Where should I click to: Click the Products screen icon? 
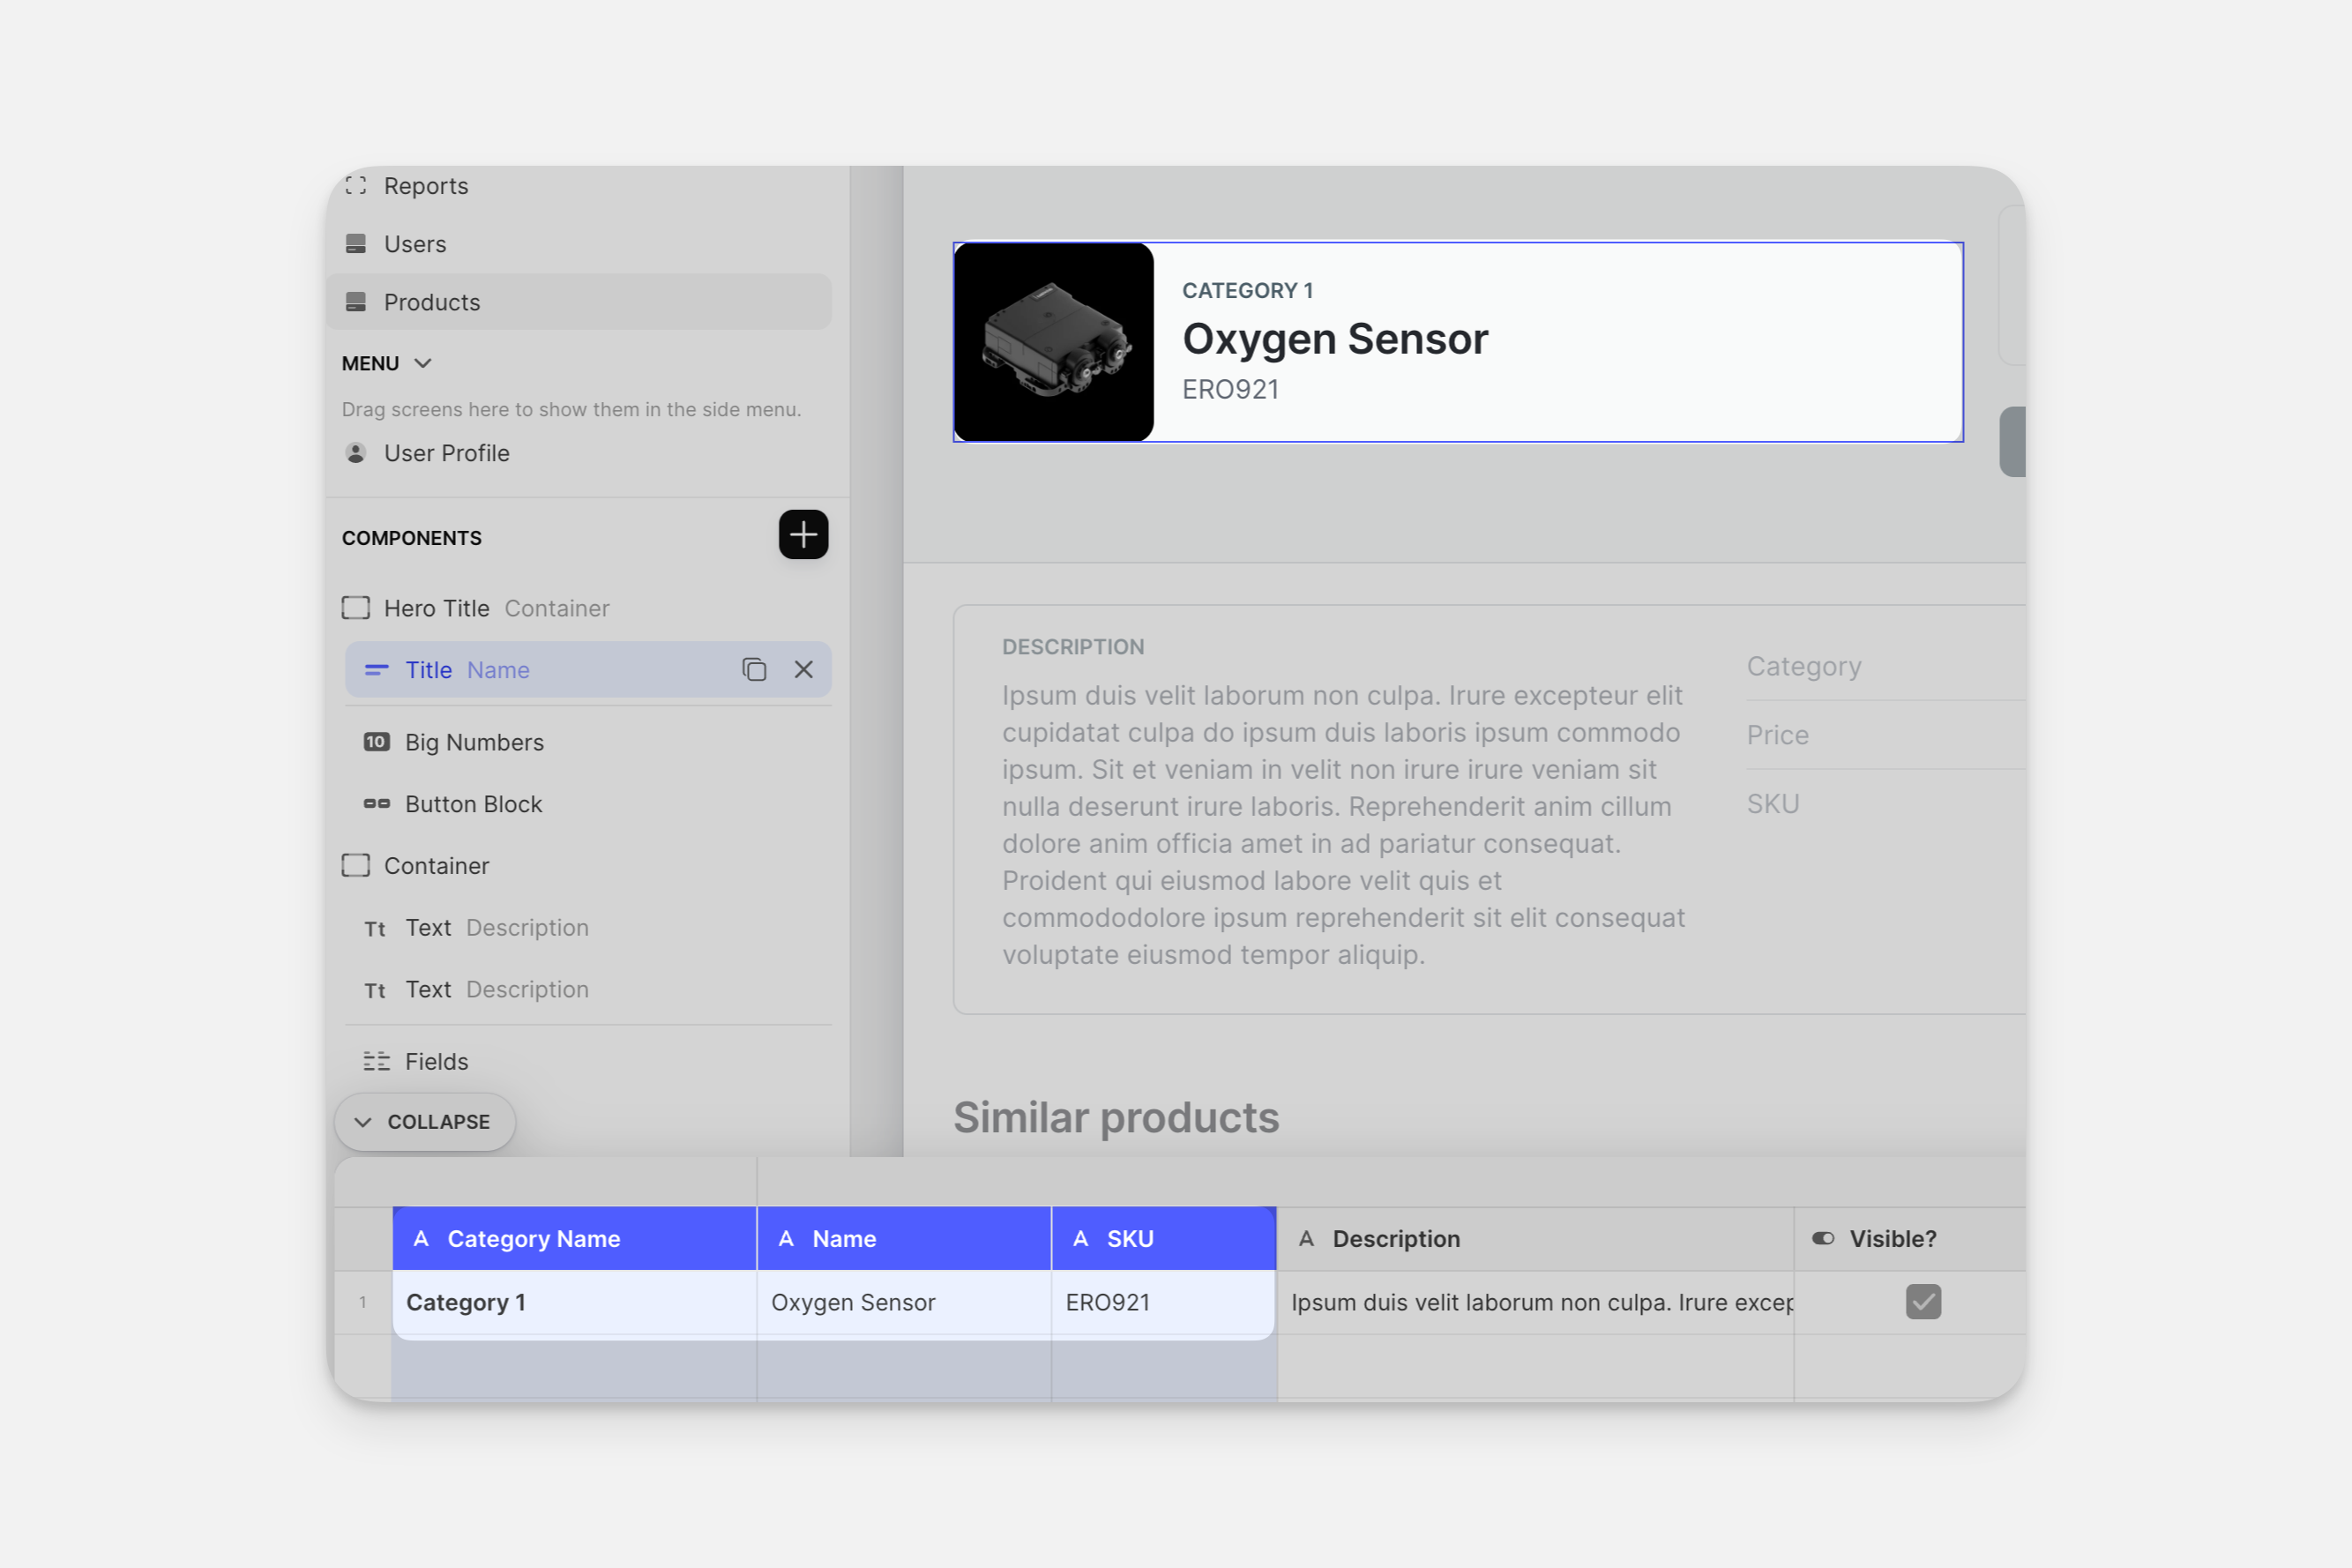pyautogui.click(x=356, y=302)
